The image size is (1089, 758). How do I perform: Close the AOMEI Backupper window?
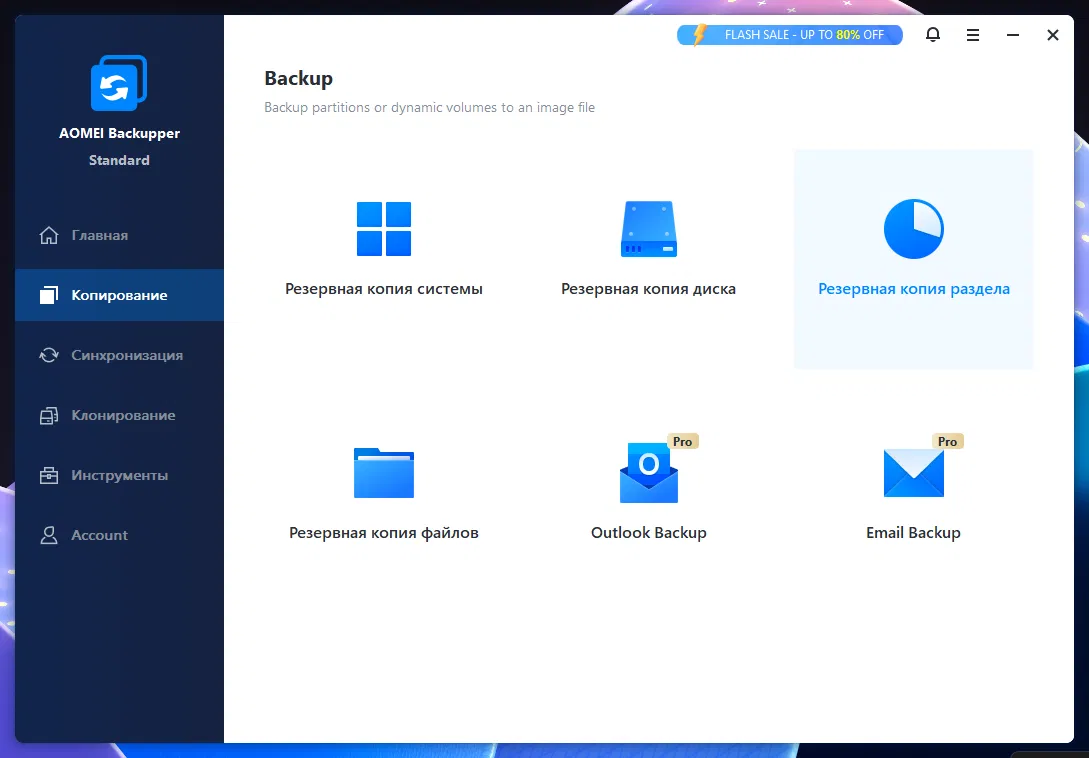coord(1053,35)
